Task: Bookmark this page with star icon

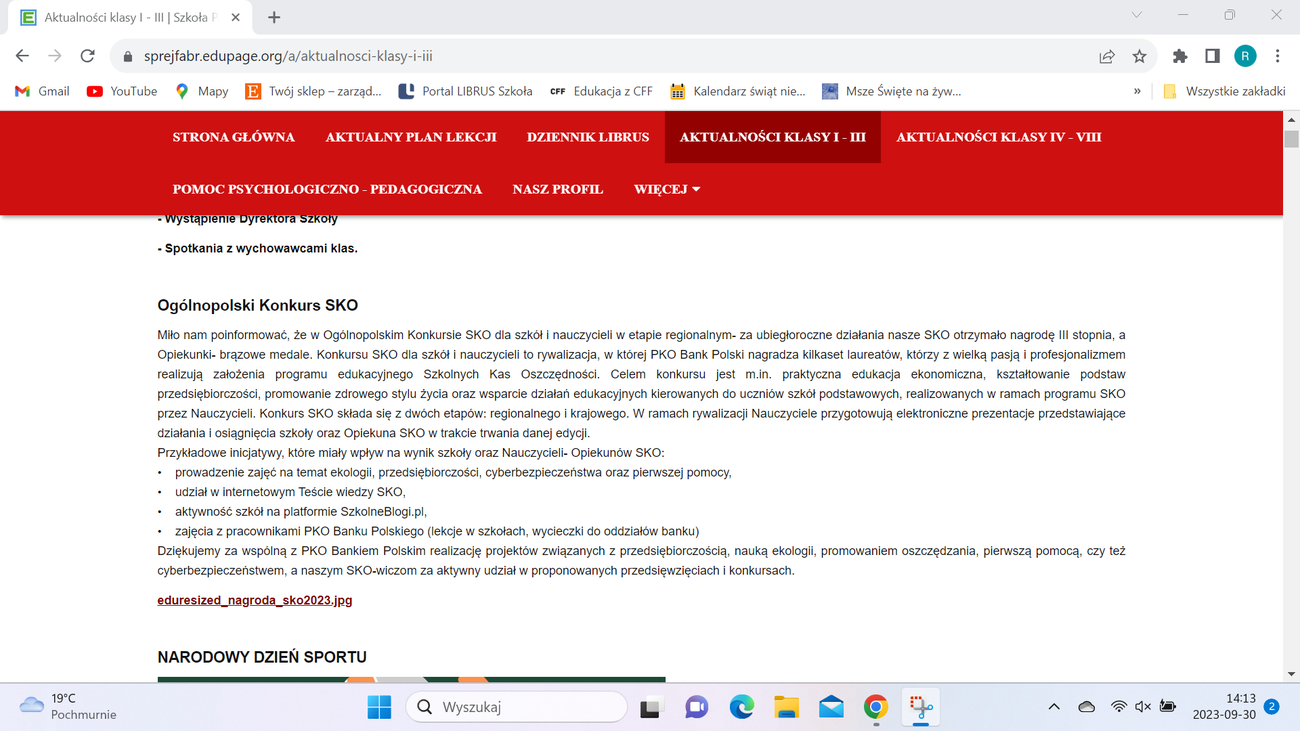Action: (1139, 57)
